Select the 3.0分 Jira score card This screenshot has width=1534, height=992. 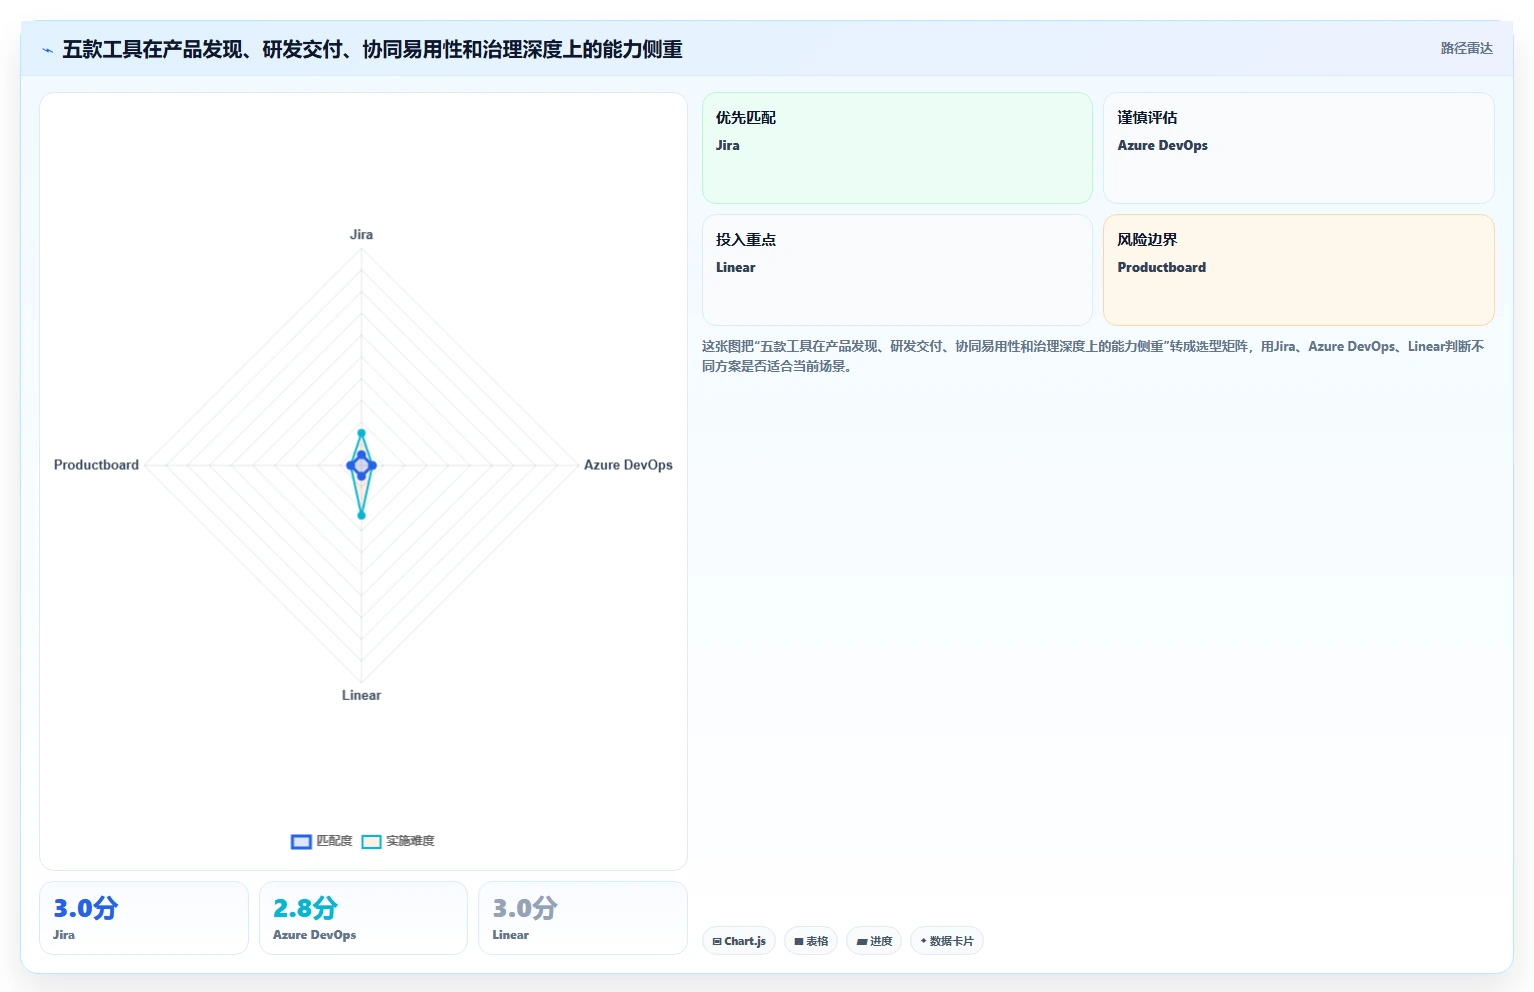tap(144, 918)
